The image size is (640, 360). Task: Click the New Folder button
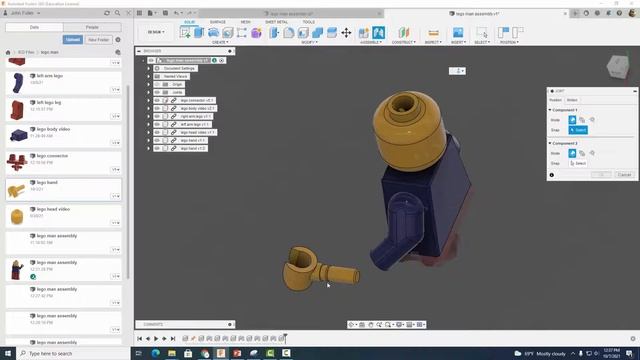point(98,40)
